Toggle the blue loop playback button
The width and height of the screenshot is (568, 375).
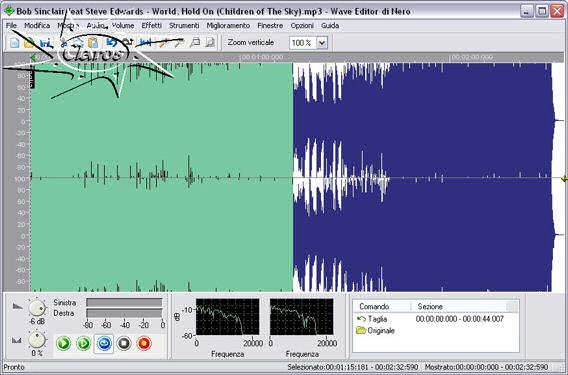point(104,343)
